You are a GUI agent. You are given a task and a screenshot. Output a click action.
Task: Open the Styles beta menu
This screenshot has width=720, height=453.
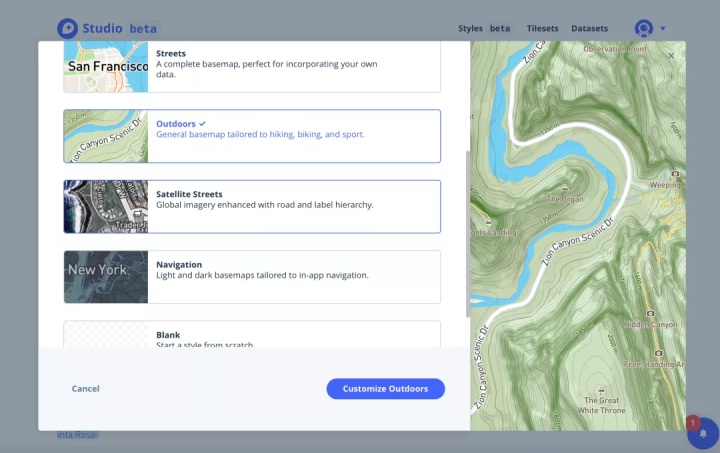(x=484, y=28)
